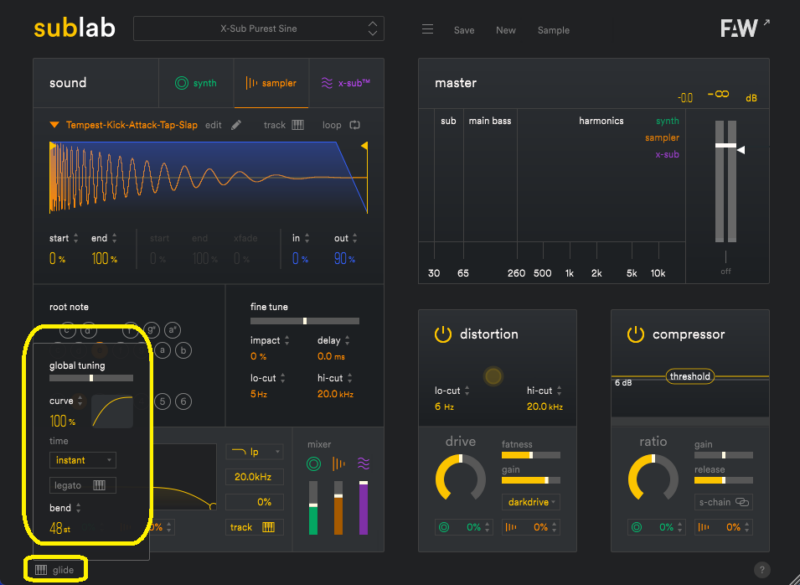Open the darkdrive distortion type dropdown
This screenshot has width=800, height=585.
point(531,501)
